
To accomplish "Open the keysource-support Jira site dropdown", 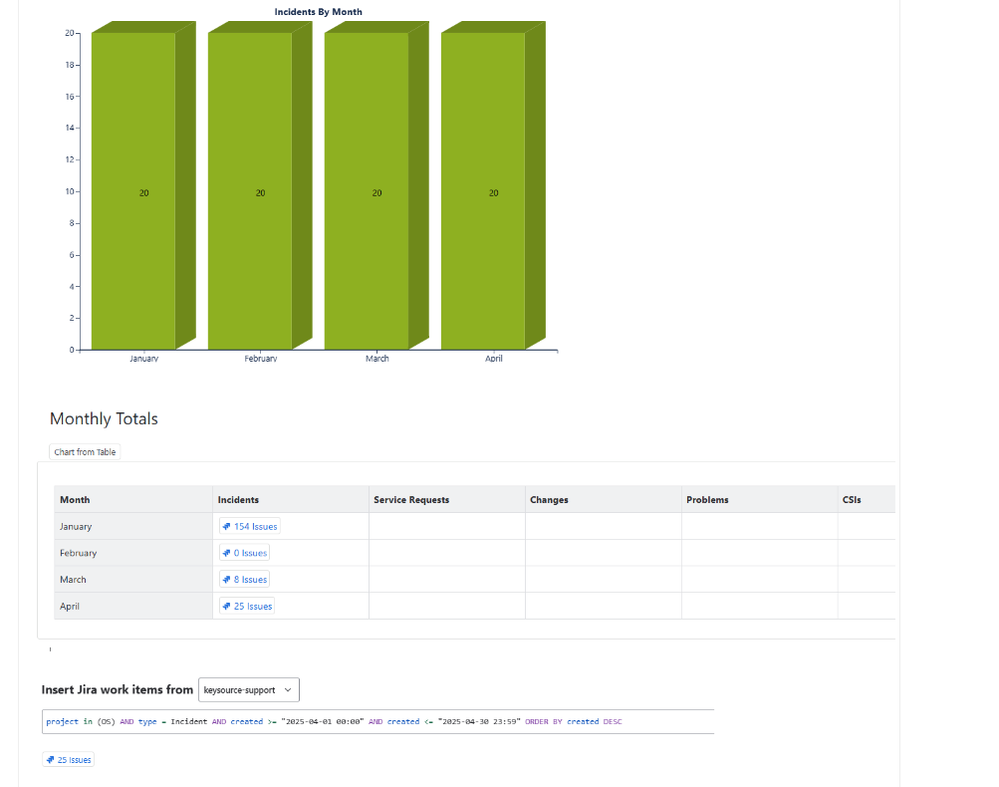I will point(248,690).
